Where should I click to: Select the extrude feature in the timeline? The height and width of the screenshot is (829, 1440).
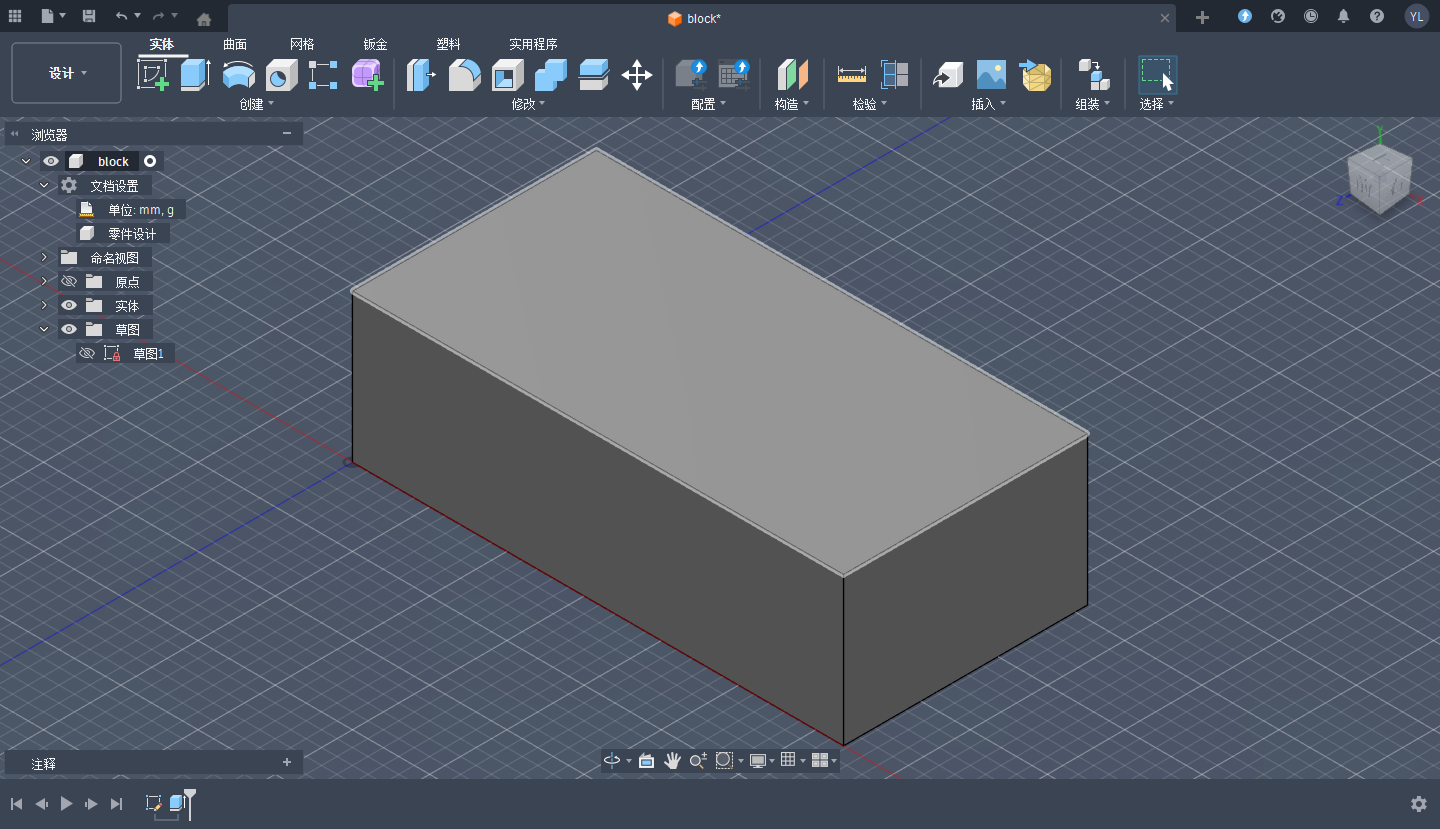(x=177, y=803)
